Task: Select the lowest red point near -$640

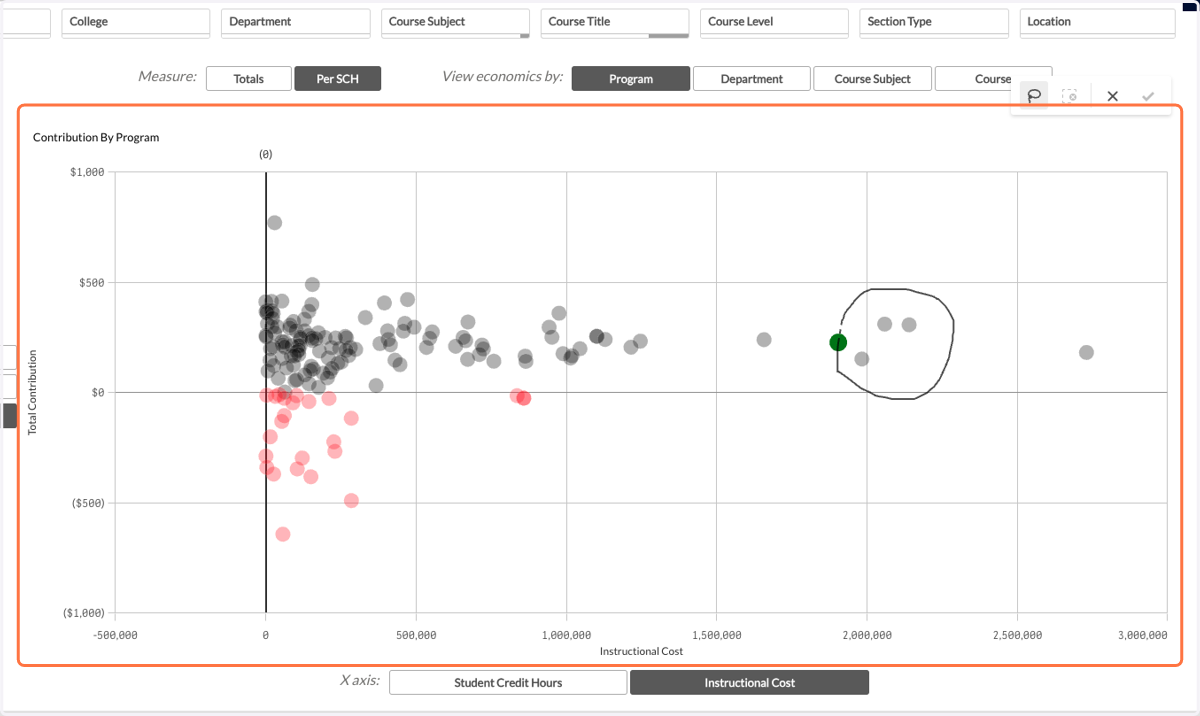Action: pos(283,534)
